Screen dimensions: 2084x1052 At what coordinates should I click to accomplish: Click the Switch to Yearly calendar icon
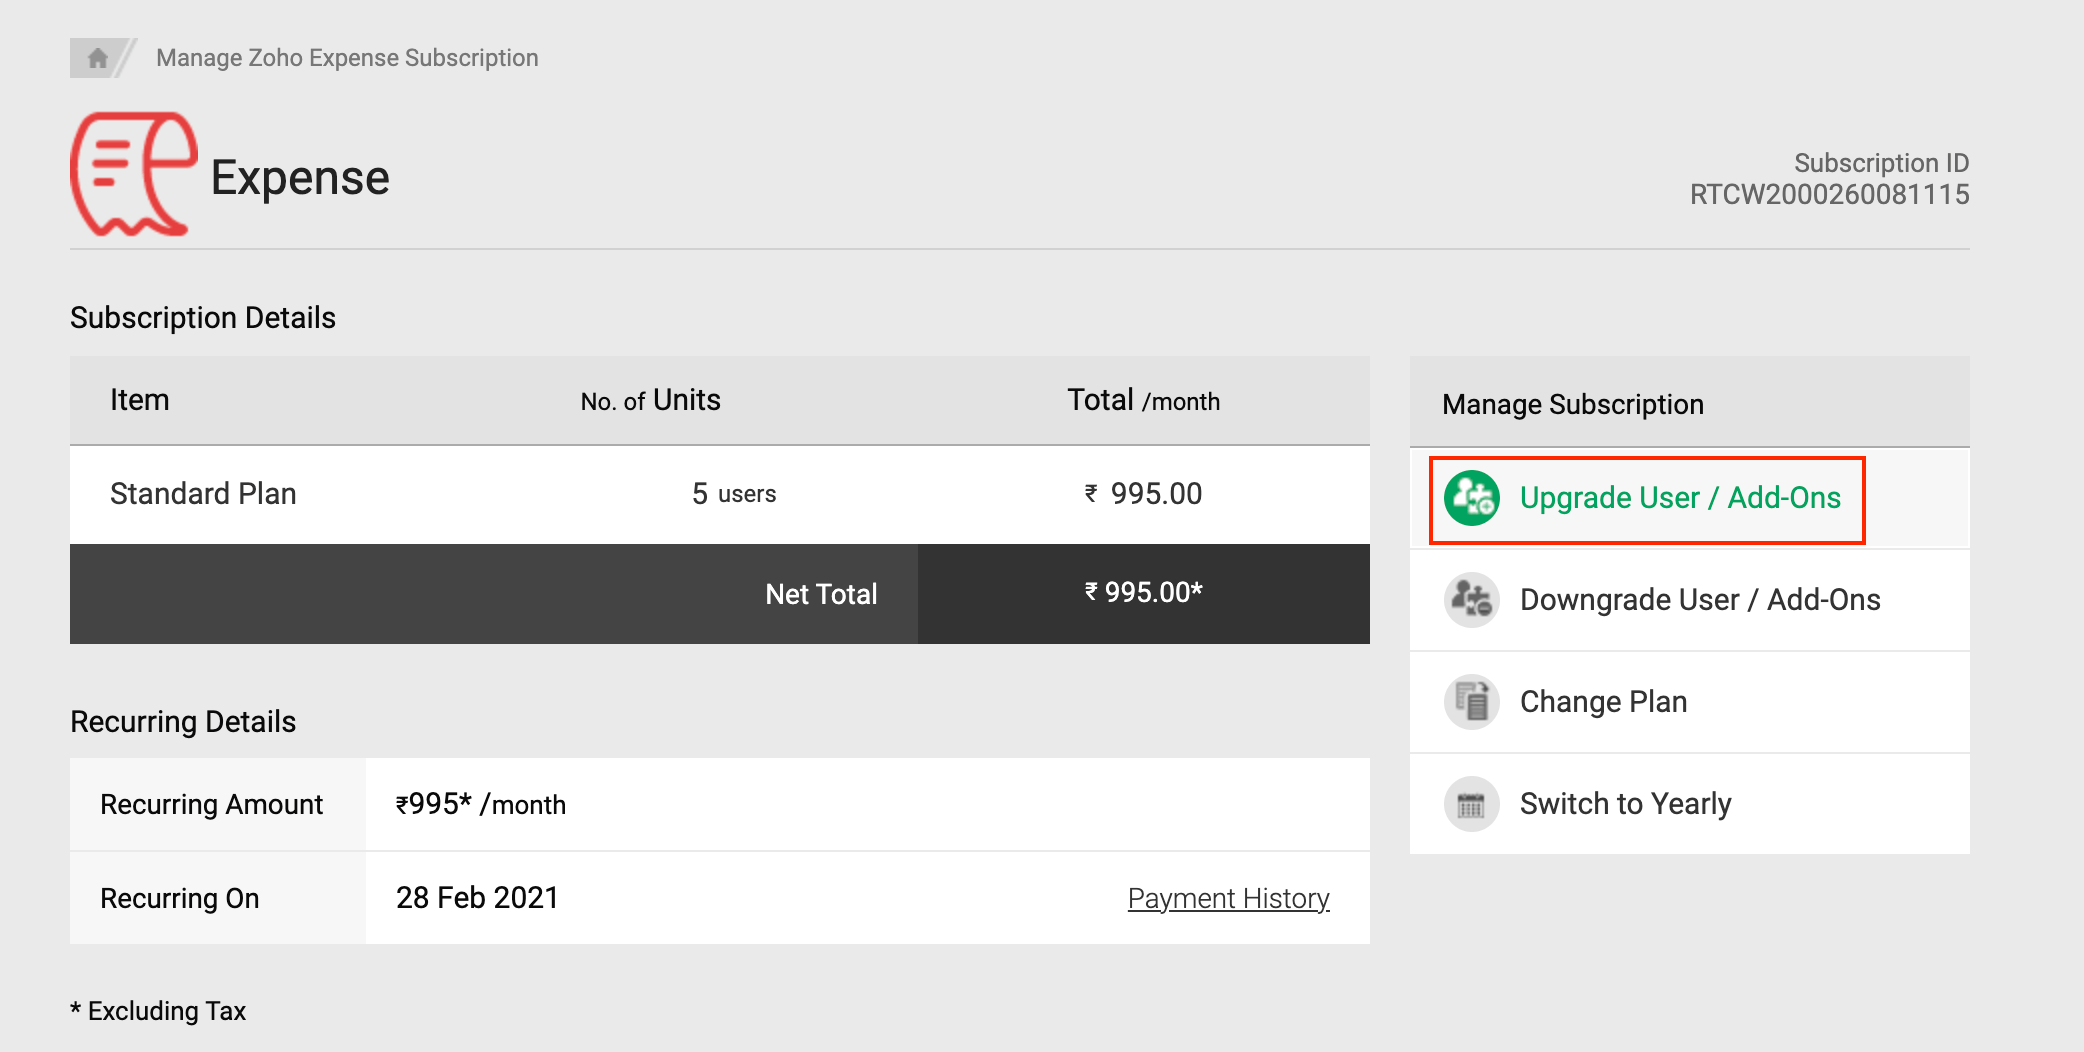coord(1471,804)
